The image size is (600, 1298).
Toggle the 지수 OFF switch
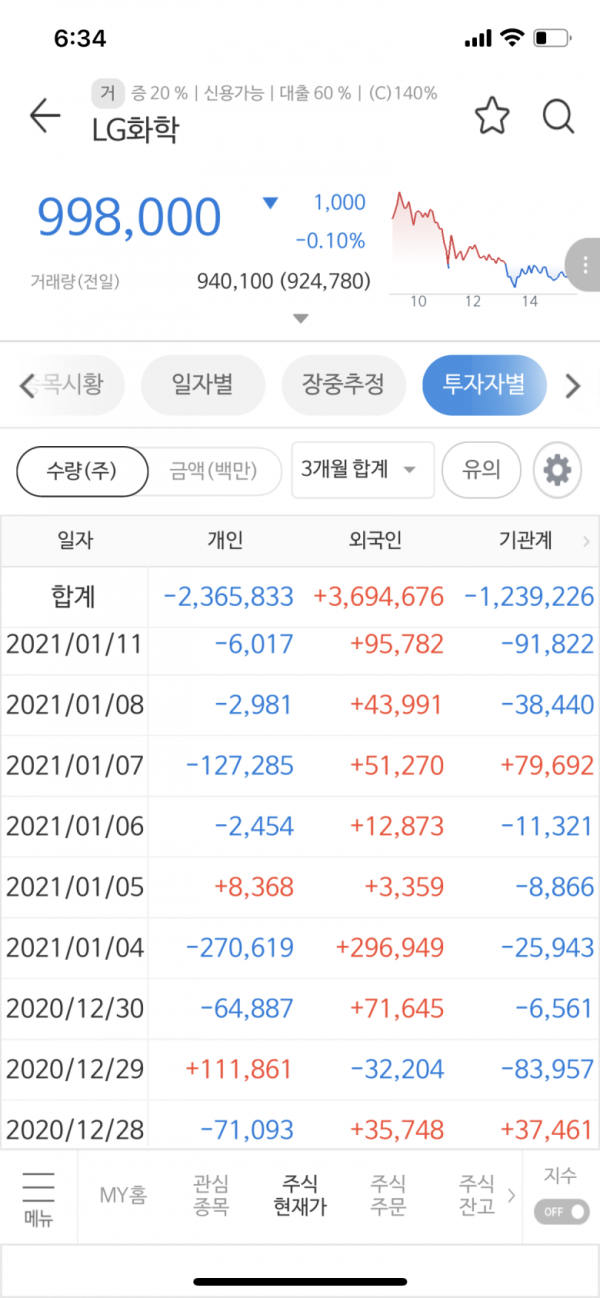[x=561, y=1212]
